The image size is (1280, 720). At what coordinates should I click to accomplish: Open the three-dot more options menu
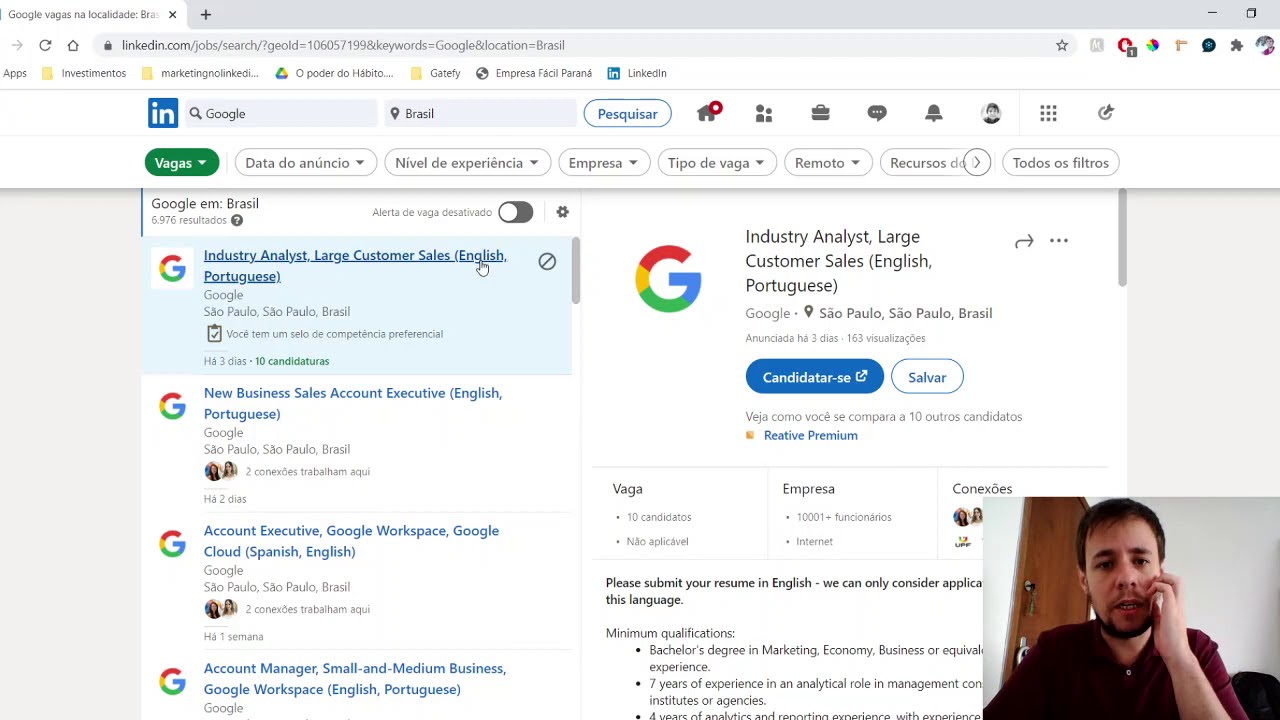pos(1059,241)
